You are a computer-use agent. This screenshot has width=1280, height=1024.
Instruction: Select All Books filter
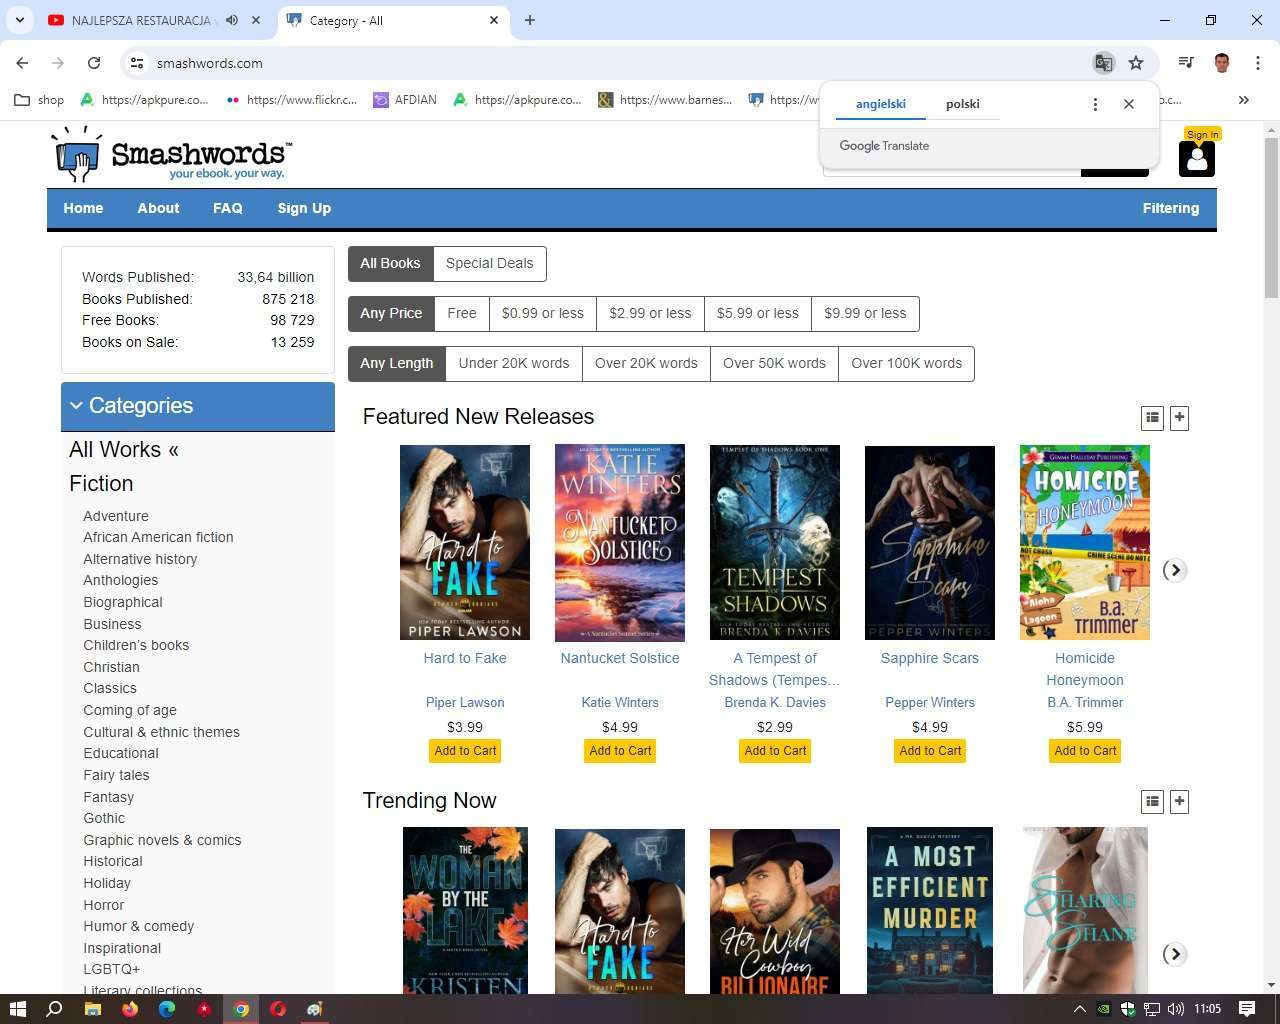[x=390, y=263]
